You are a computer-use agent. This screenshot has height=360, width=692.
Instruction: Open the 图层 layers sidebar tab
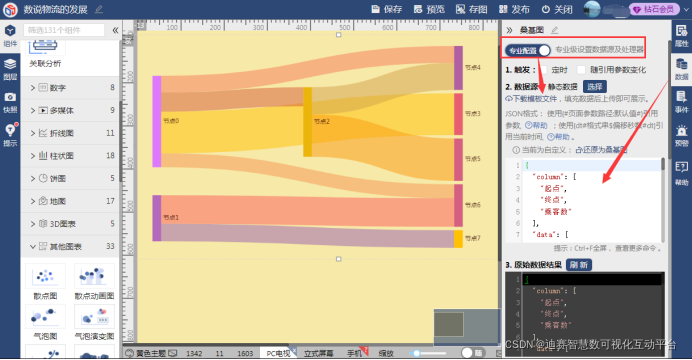(10, 69)
